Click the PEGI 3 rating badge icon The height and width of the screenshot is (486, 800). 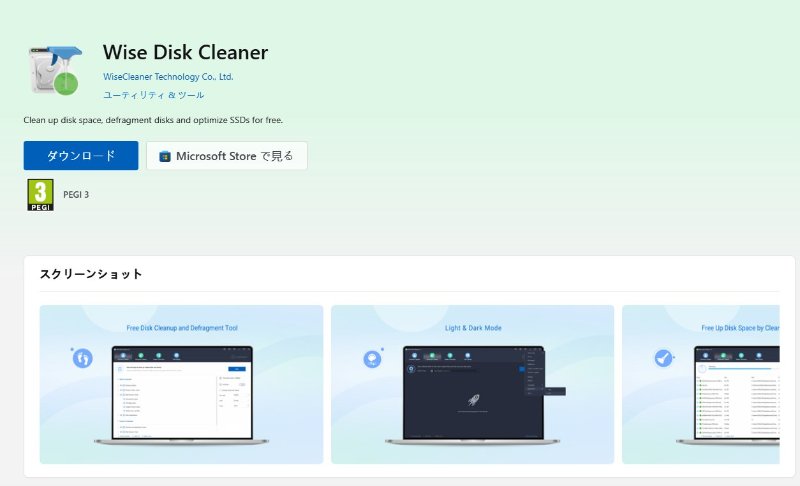(x=40, y=195)
